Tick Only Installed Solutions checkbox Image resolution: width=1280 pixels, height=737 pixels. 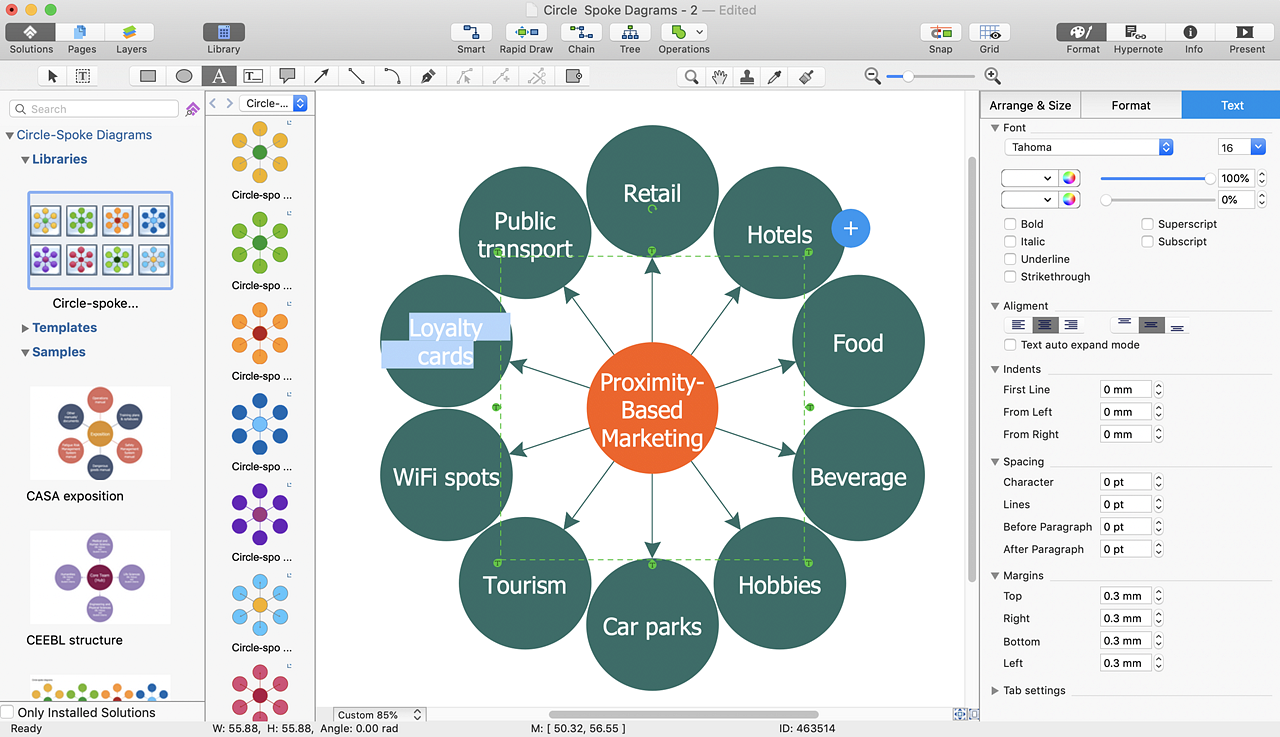click(8, 713)
